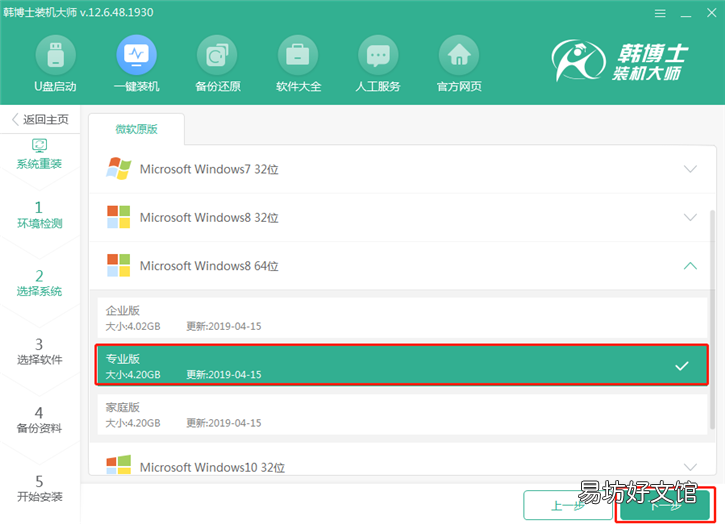The width and height of the screenshot is (725, 524).
Task: Click the Windows 7 logo icon
Action: pos(118,168)
